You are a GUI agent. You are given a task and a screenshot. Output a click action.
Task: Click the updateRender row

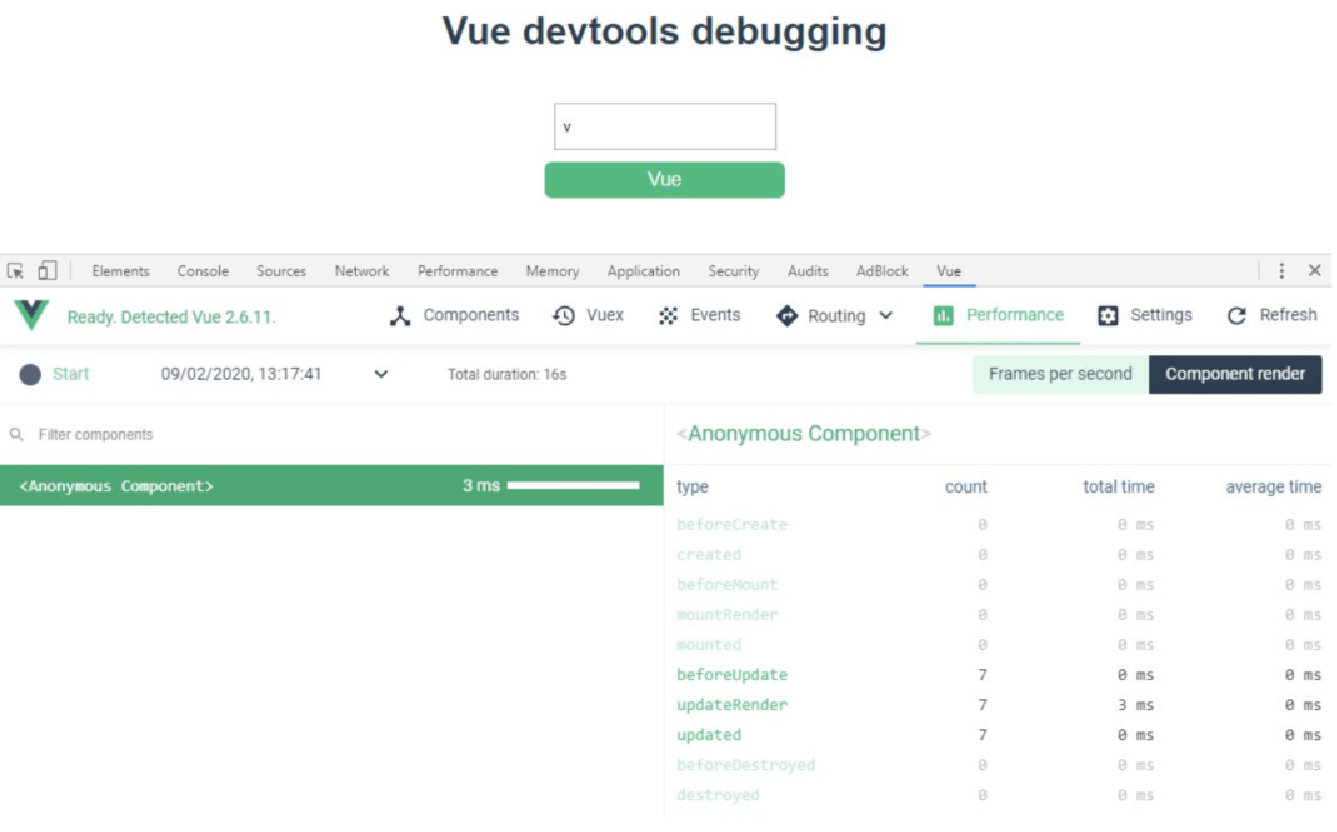coord(999,705)
